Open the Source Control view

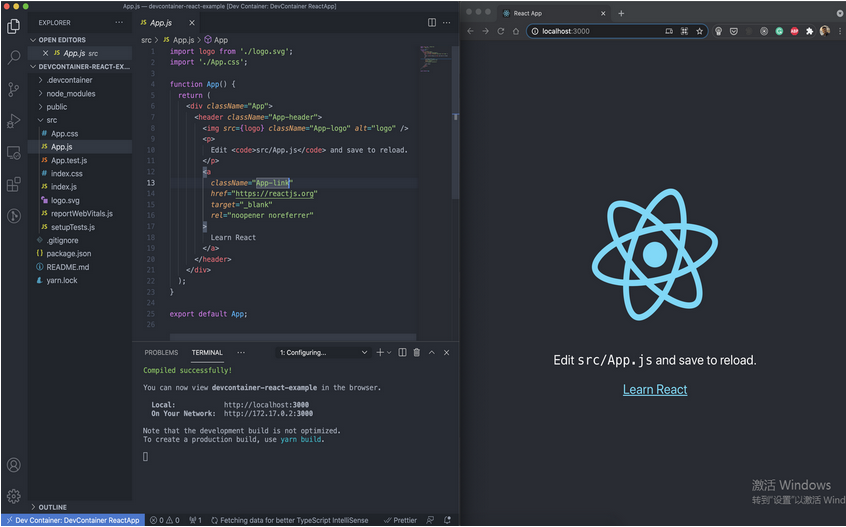14,89
